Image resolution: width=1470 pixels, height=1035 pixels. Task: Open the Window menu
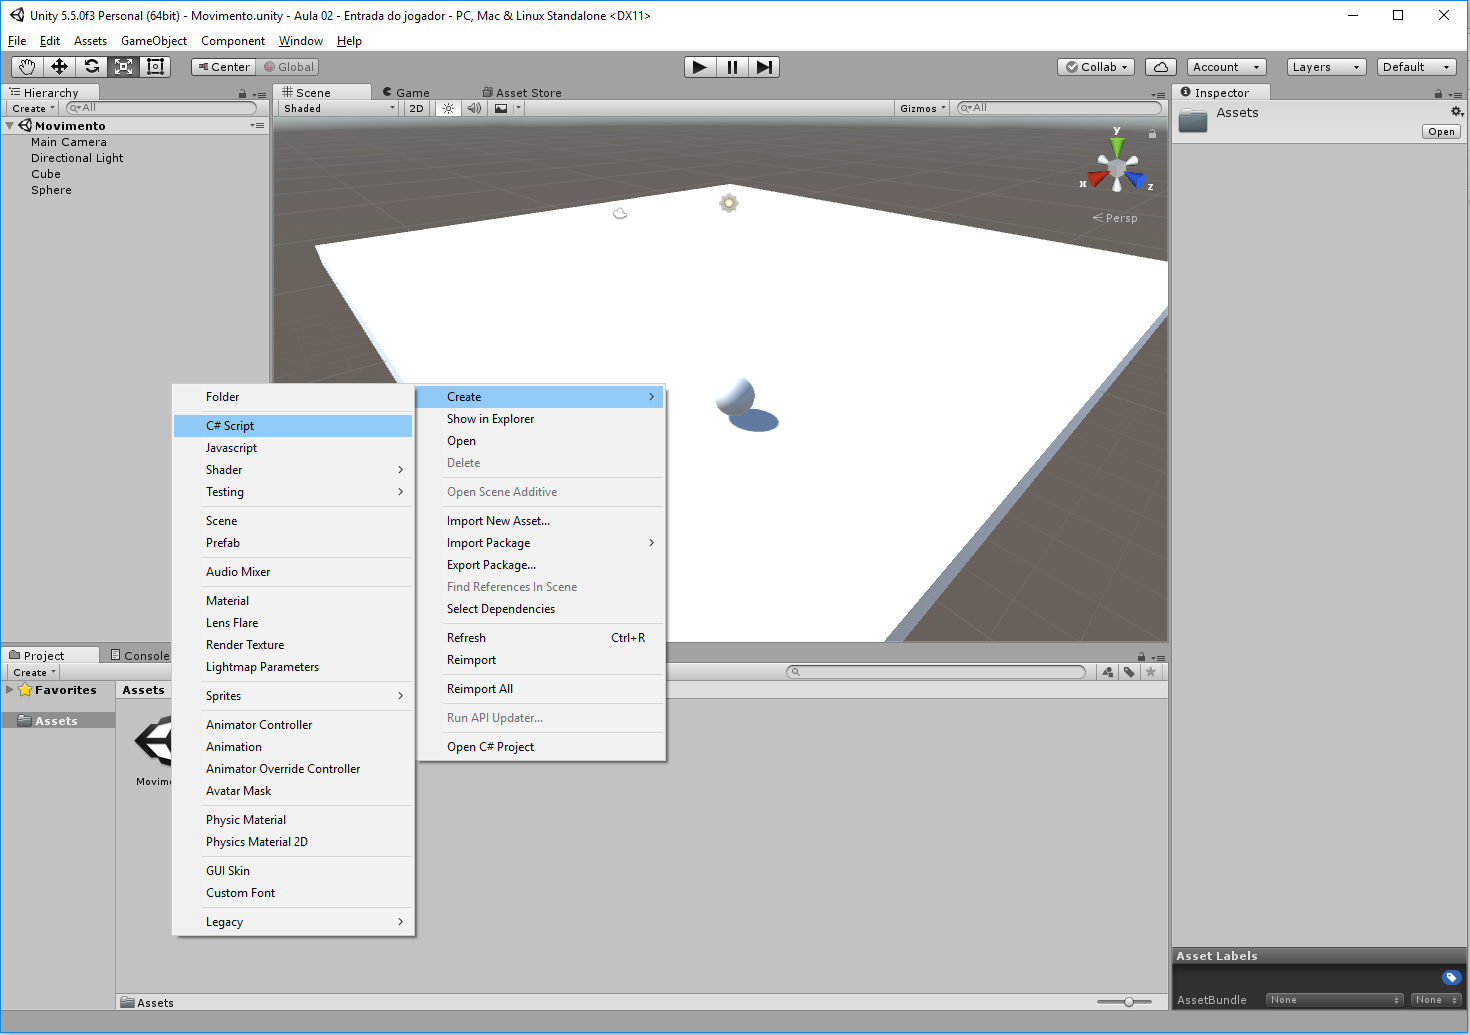301,41
